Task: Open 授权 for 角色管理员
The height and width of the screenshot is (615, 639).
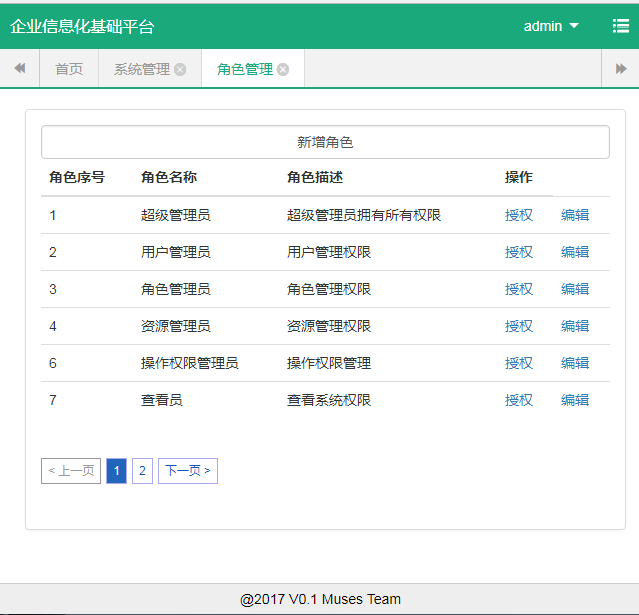Action: (519, 289)
